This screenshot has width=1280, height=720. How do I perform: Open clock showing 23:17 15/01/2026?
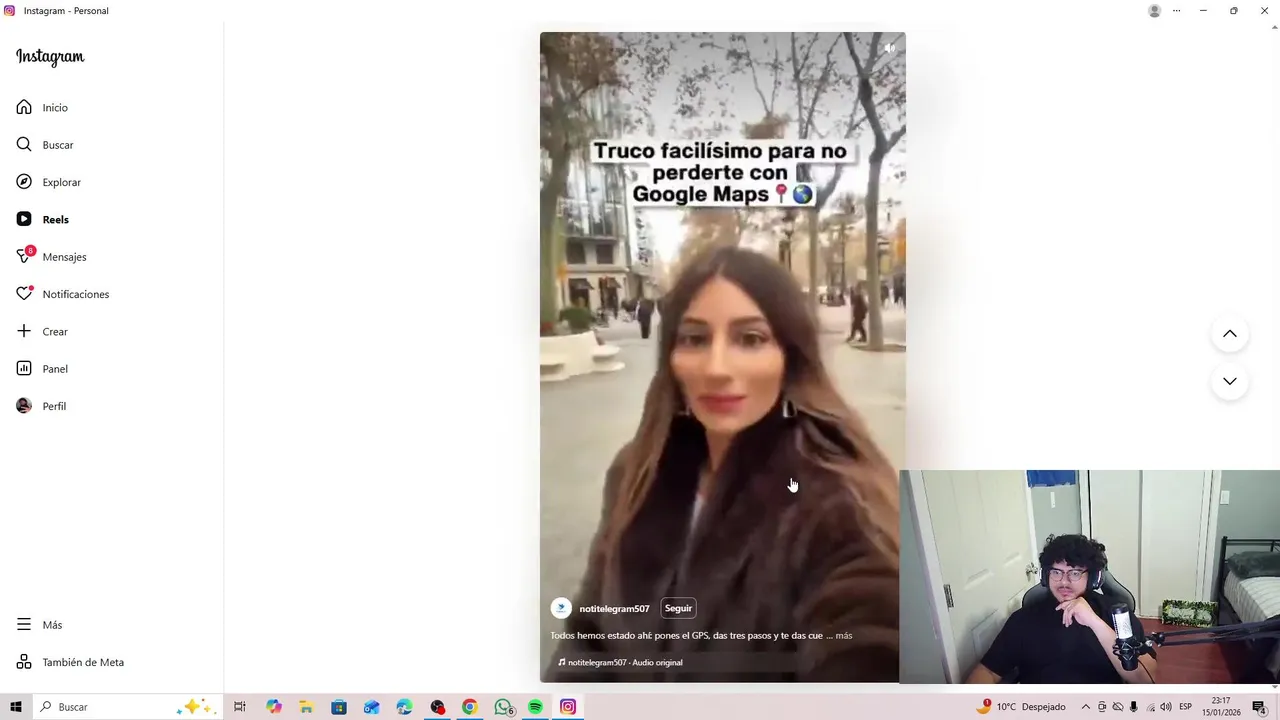click(1221, 707)
